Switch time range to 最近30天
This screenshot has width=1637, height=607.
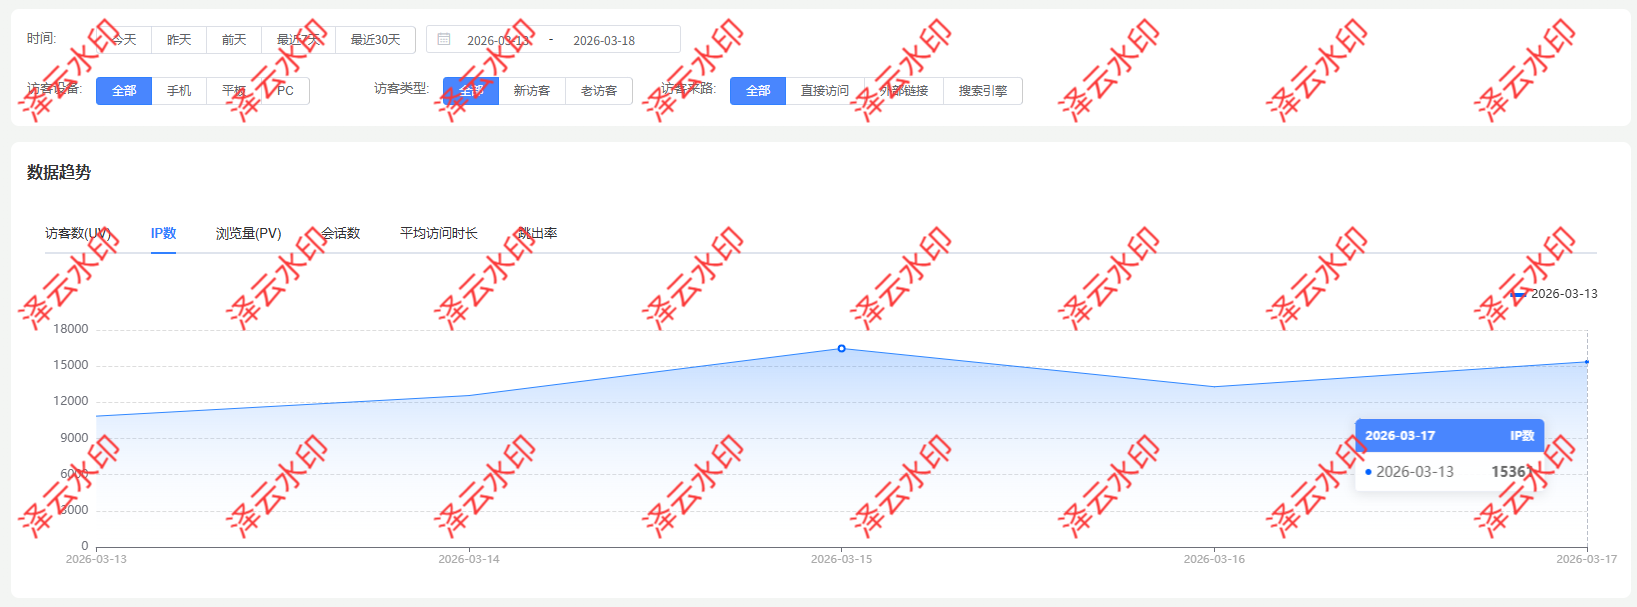[375, 40]
